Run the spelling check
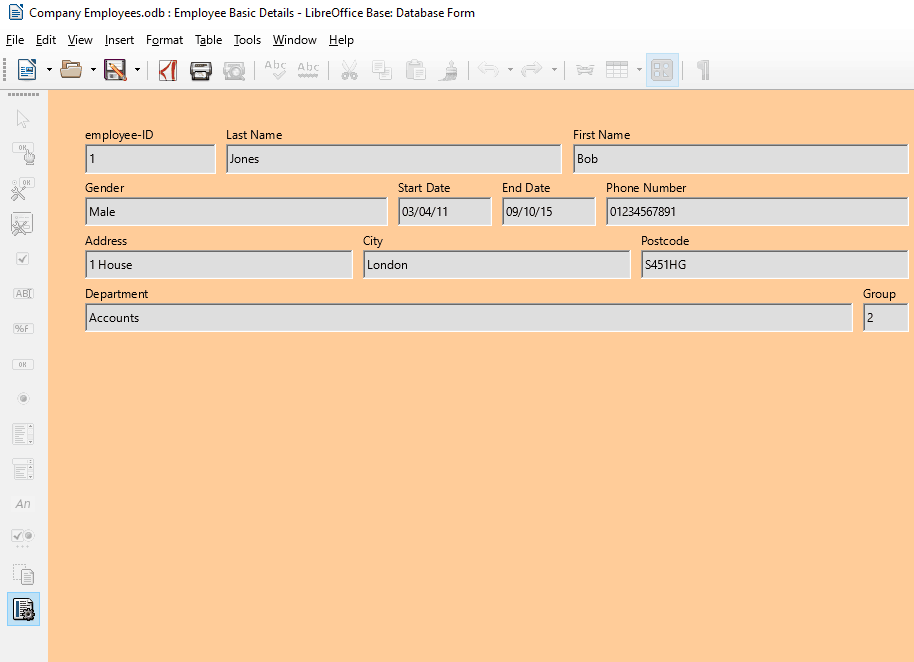 coord(275,70)
